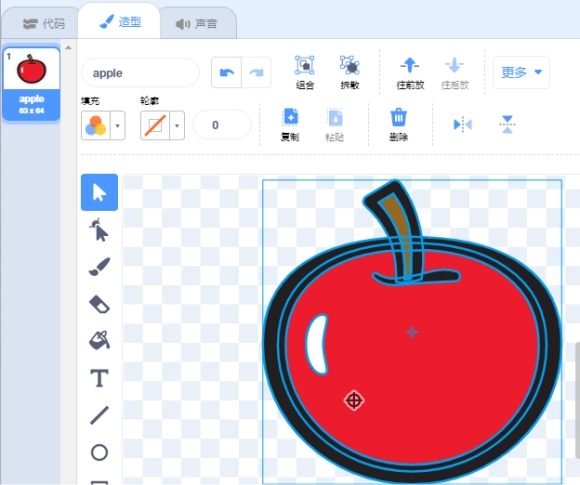Click the costume name field 'apple'
The height and width of the screenshot is (485, 580).
tap(140, 73)
